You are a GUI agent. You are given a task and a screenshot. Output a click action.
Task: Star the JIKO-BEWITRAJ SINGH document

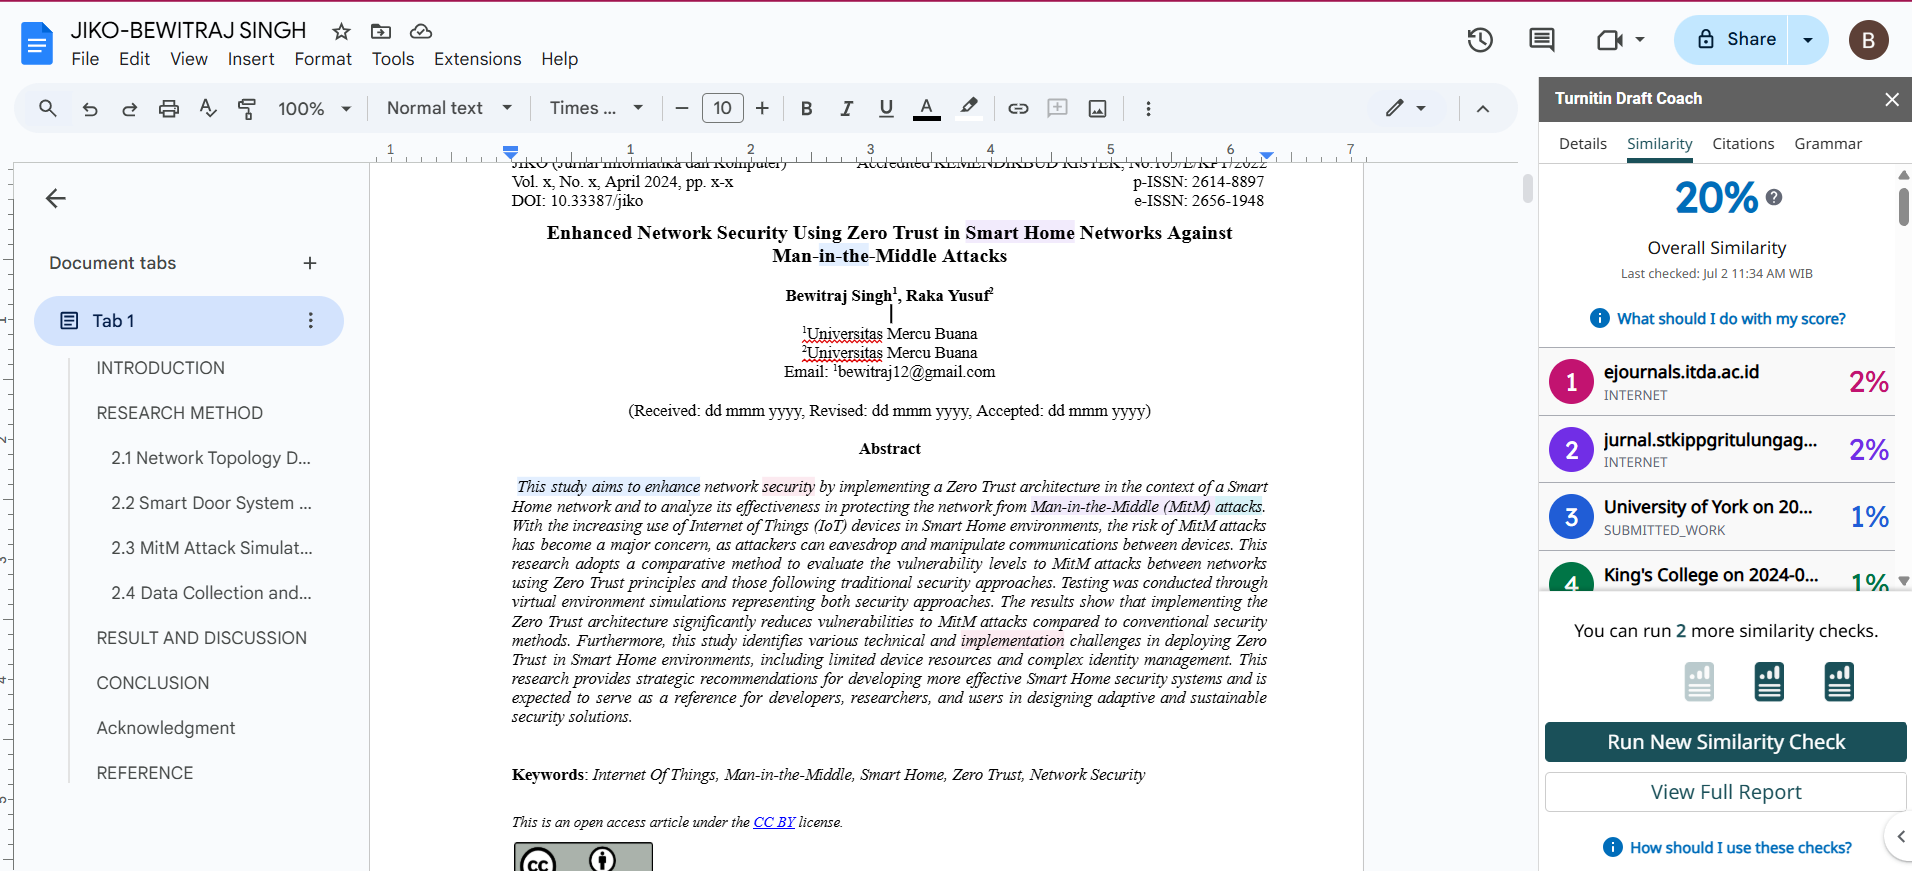341,31
